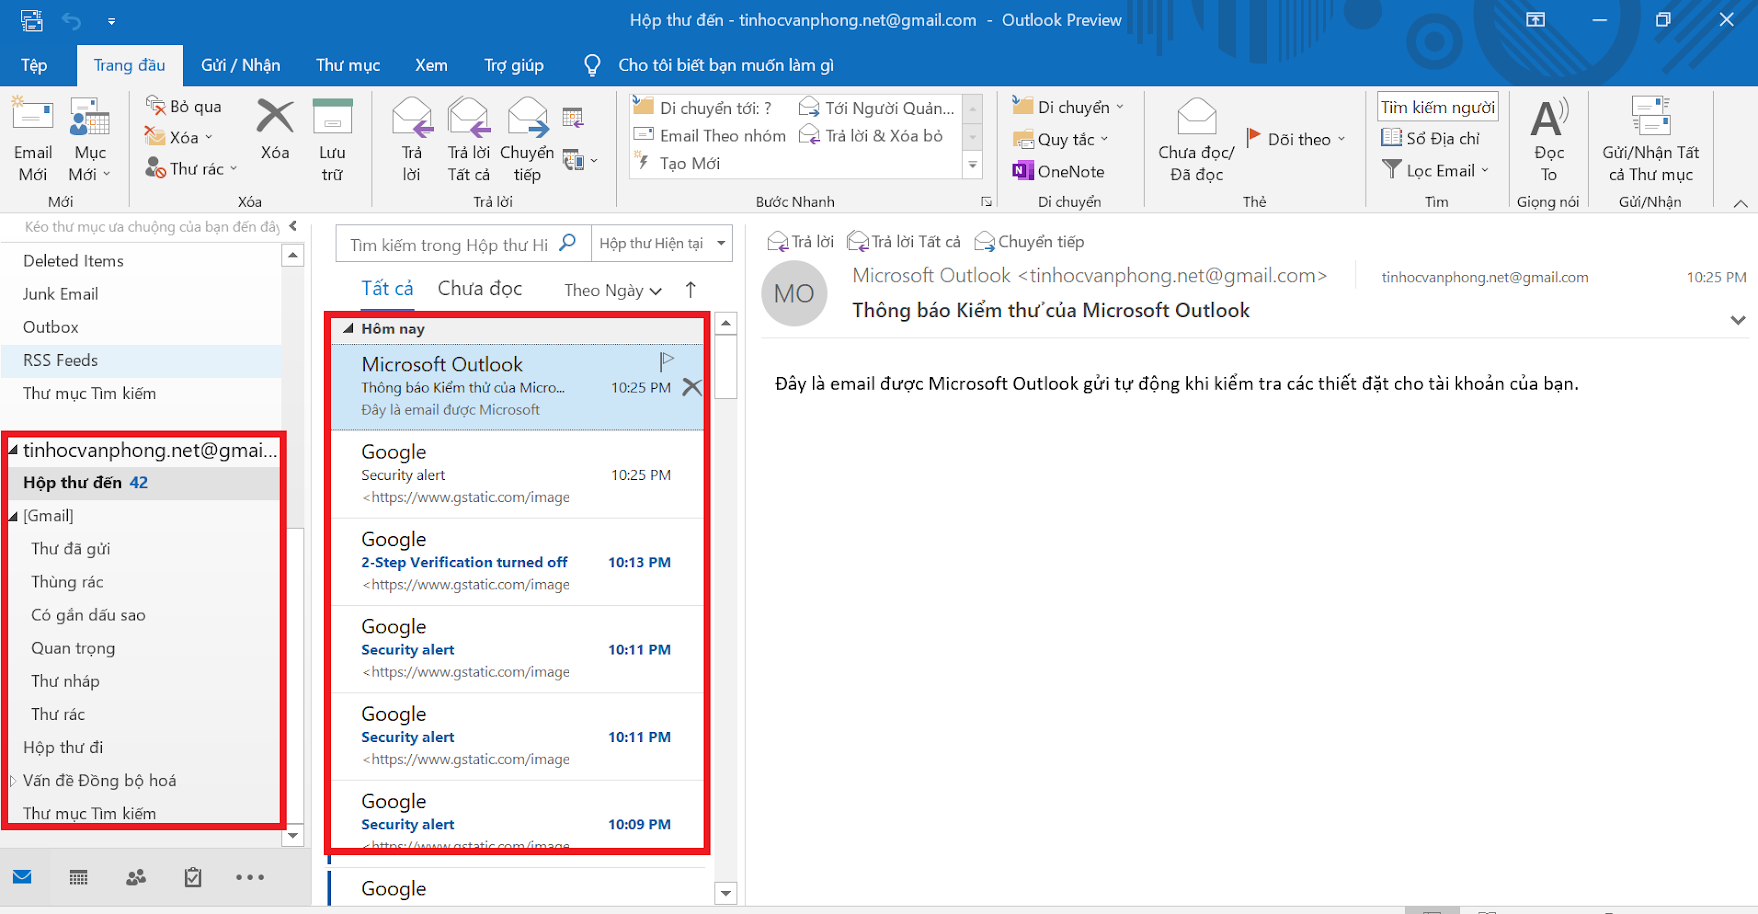This screenshot has width=1758, height=914.
Task: Open the Quy tắc rules dropdown
Action: (1060, 139)
